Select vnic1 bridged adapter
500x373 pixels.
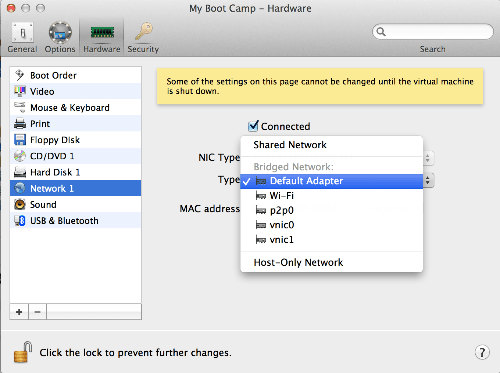coord(332,240)
